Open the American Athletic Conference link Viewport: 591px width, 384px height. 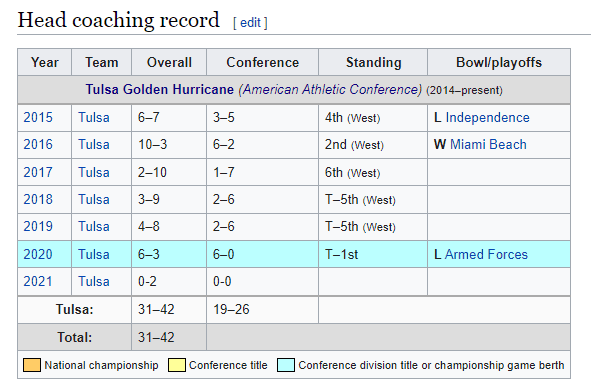coord(330,90)
